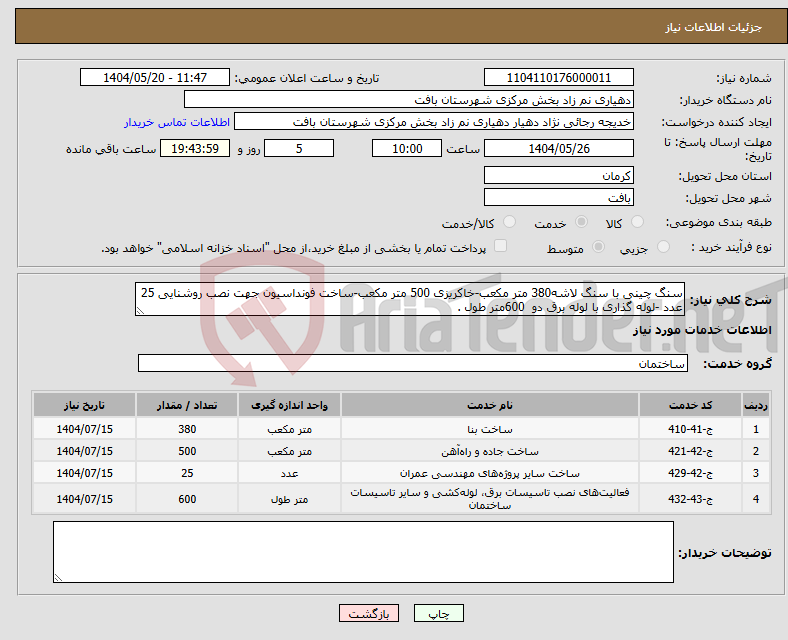Click ساخت سایر پروژه‌های مهندسی عمران cell
This screenshot has width=788, height=640.
click(490, 473)
